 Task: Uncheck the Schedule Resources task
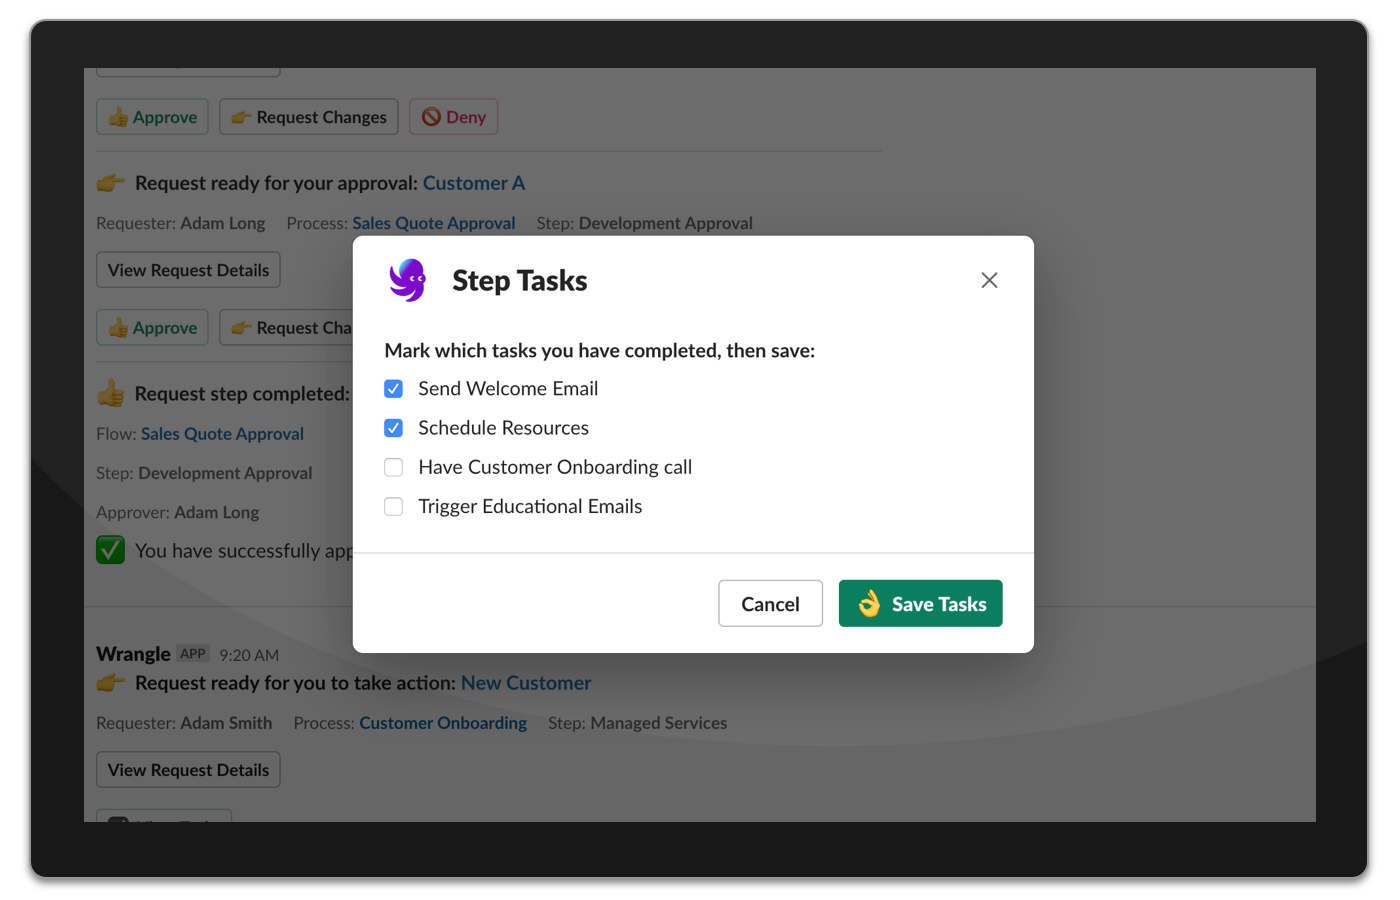click(394, 428)
